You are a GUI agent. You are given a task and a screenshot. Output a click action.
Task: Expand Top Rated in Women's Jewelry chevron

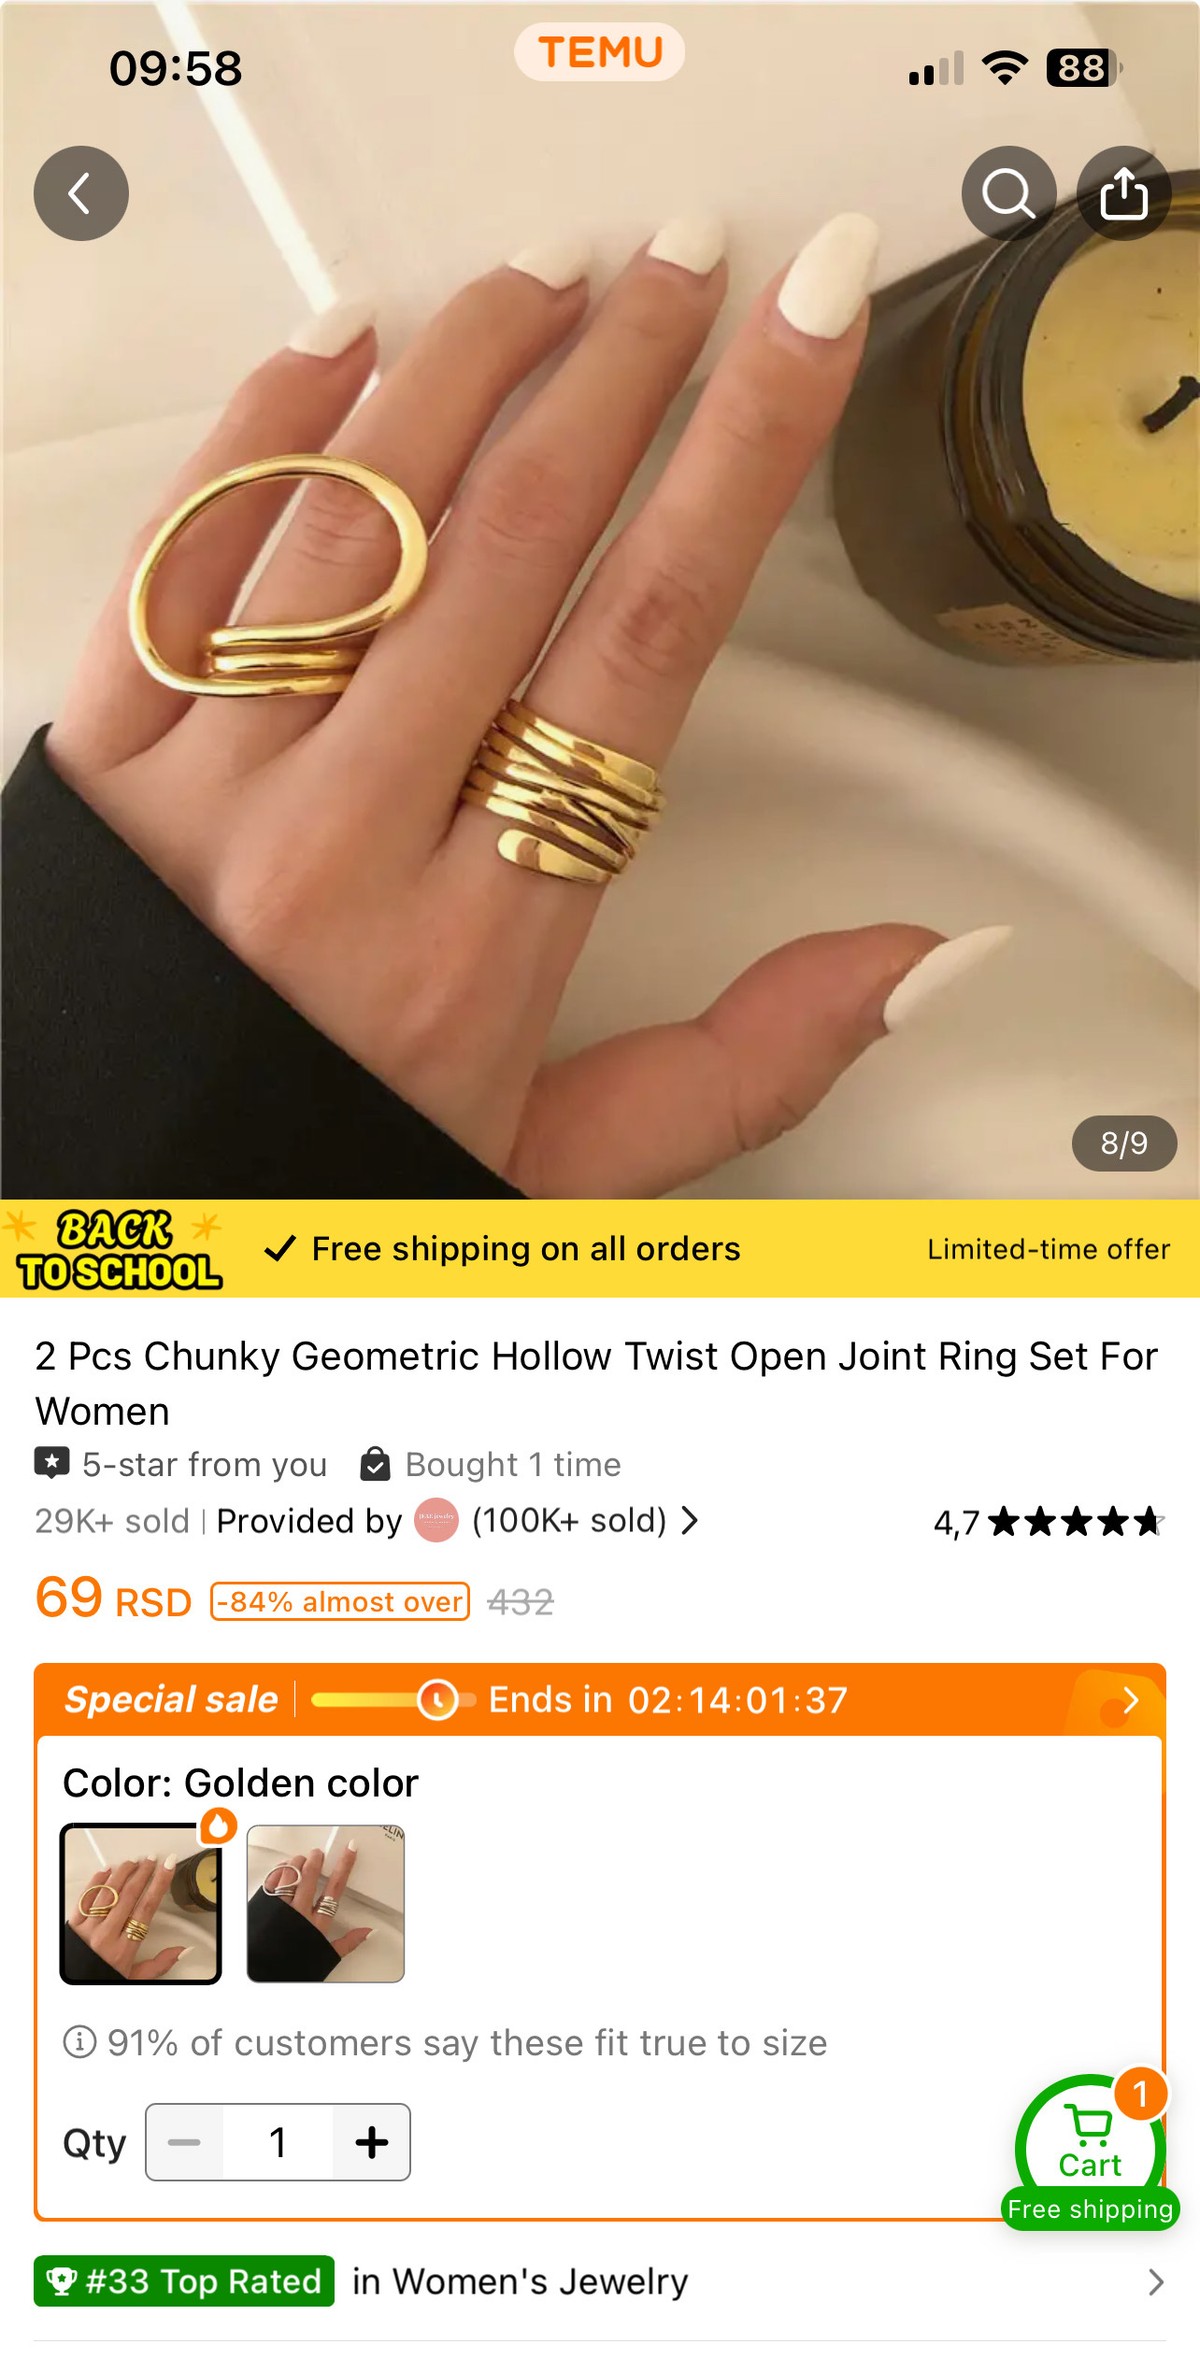[x=1156, y=2282]
